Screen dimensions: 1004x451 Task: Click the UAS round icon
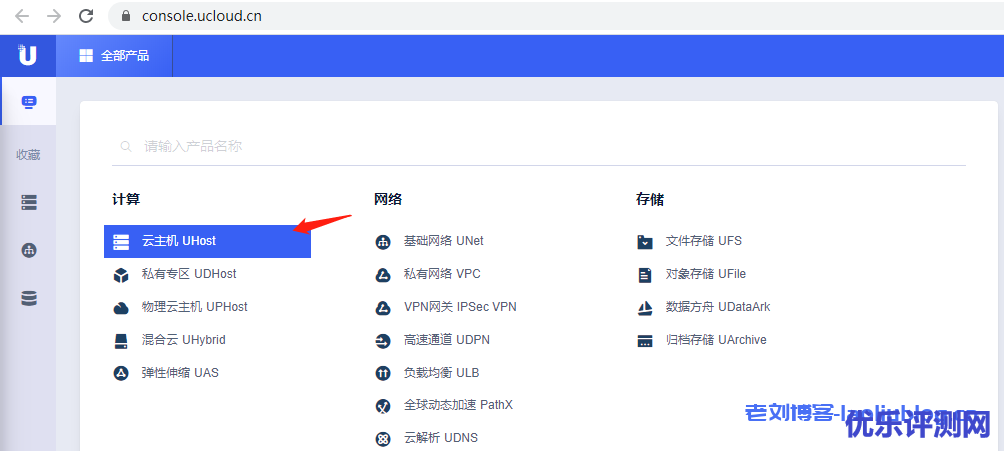[121, 373]
